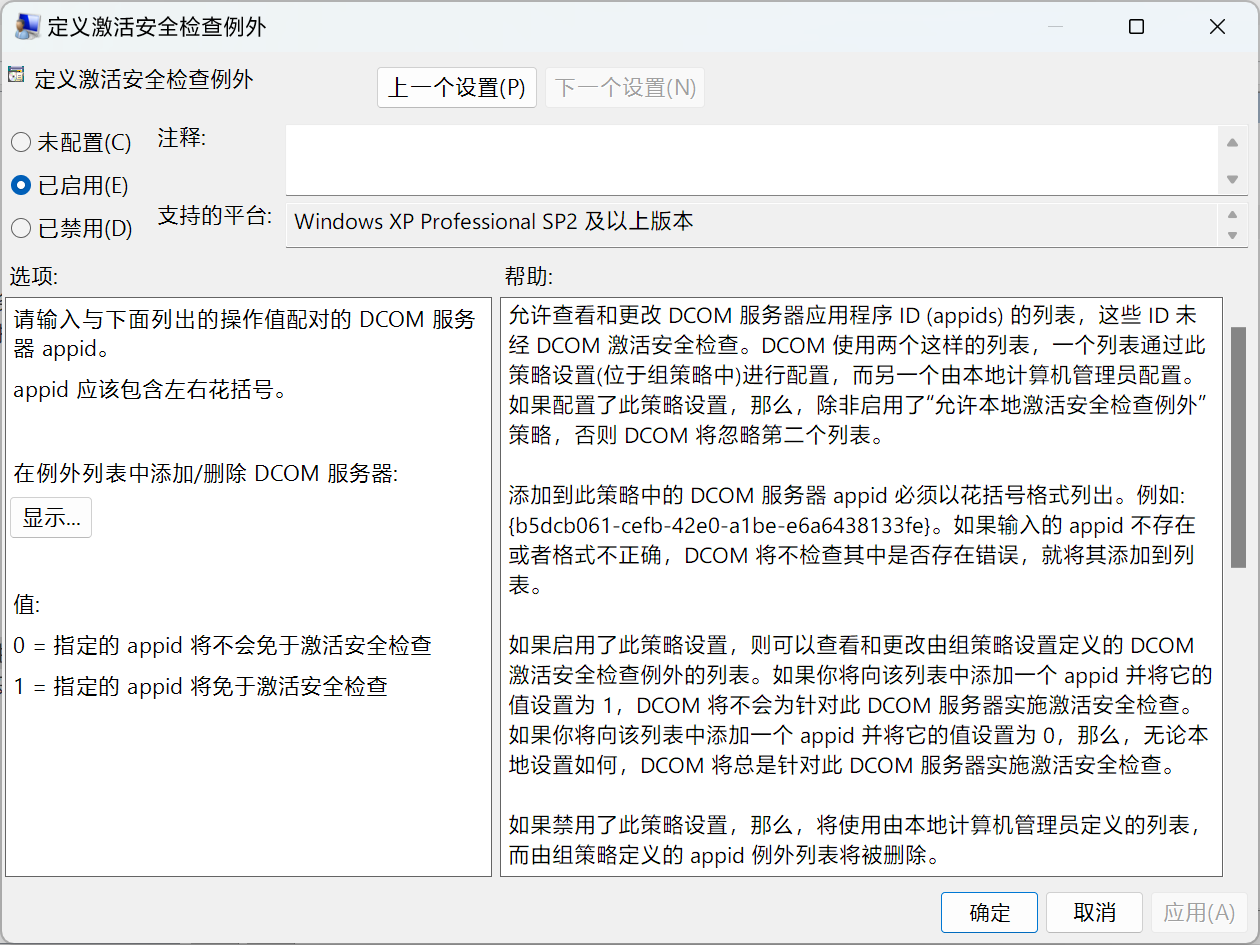Click the 支持的平台 text box
Image resolution: width=1260 pixels, height=945 pixels.
[750, 223]
